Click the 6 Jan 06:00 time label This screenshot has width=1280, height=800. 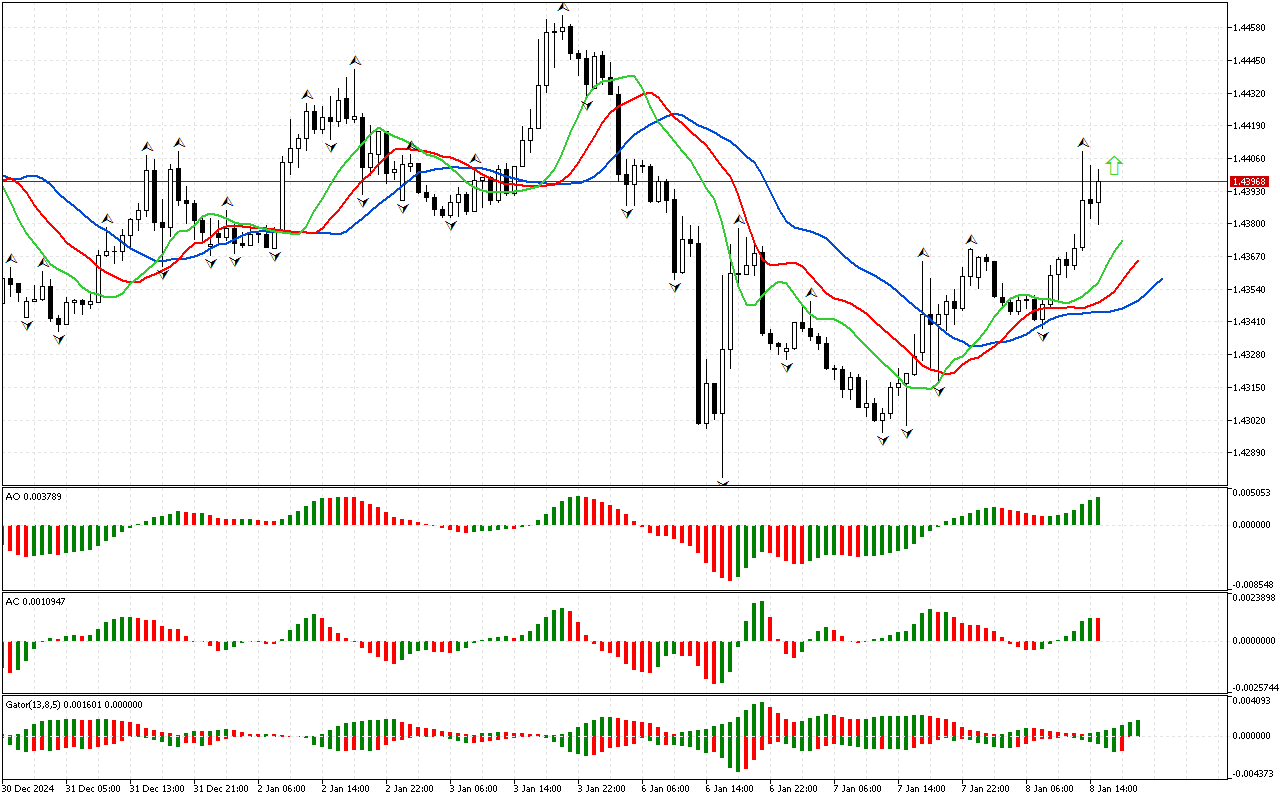click(x=668, y=788)
